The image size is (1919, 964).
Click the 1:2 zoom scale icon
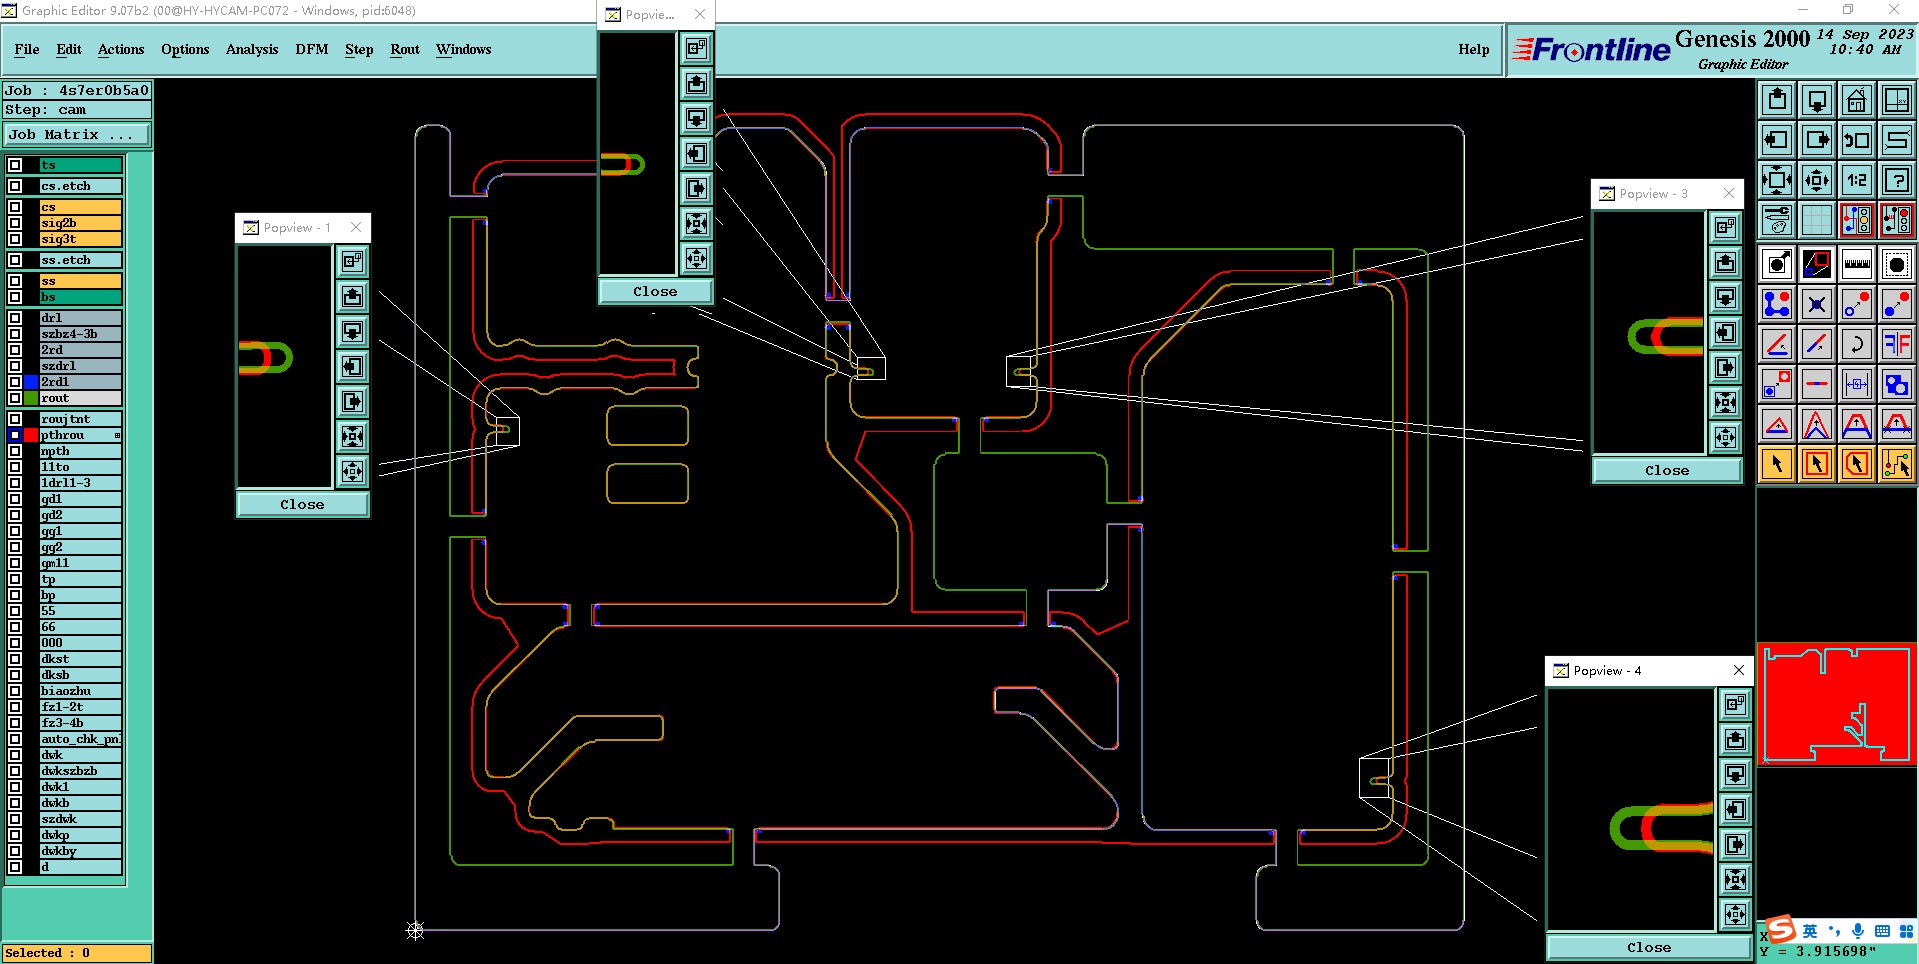[1856, 180]
